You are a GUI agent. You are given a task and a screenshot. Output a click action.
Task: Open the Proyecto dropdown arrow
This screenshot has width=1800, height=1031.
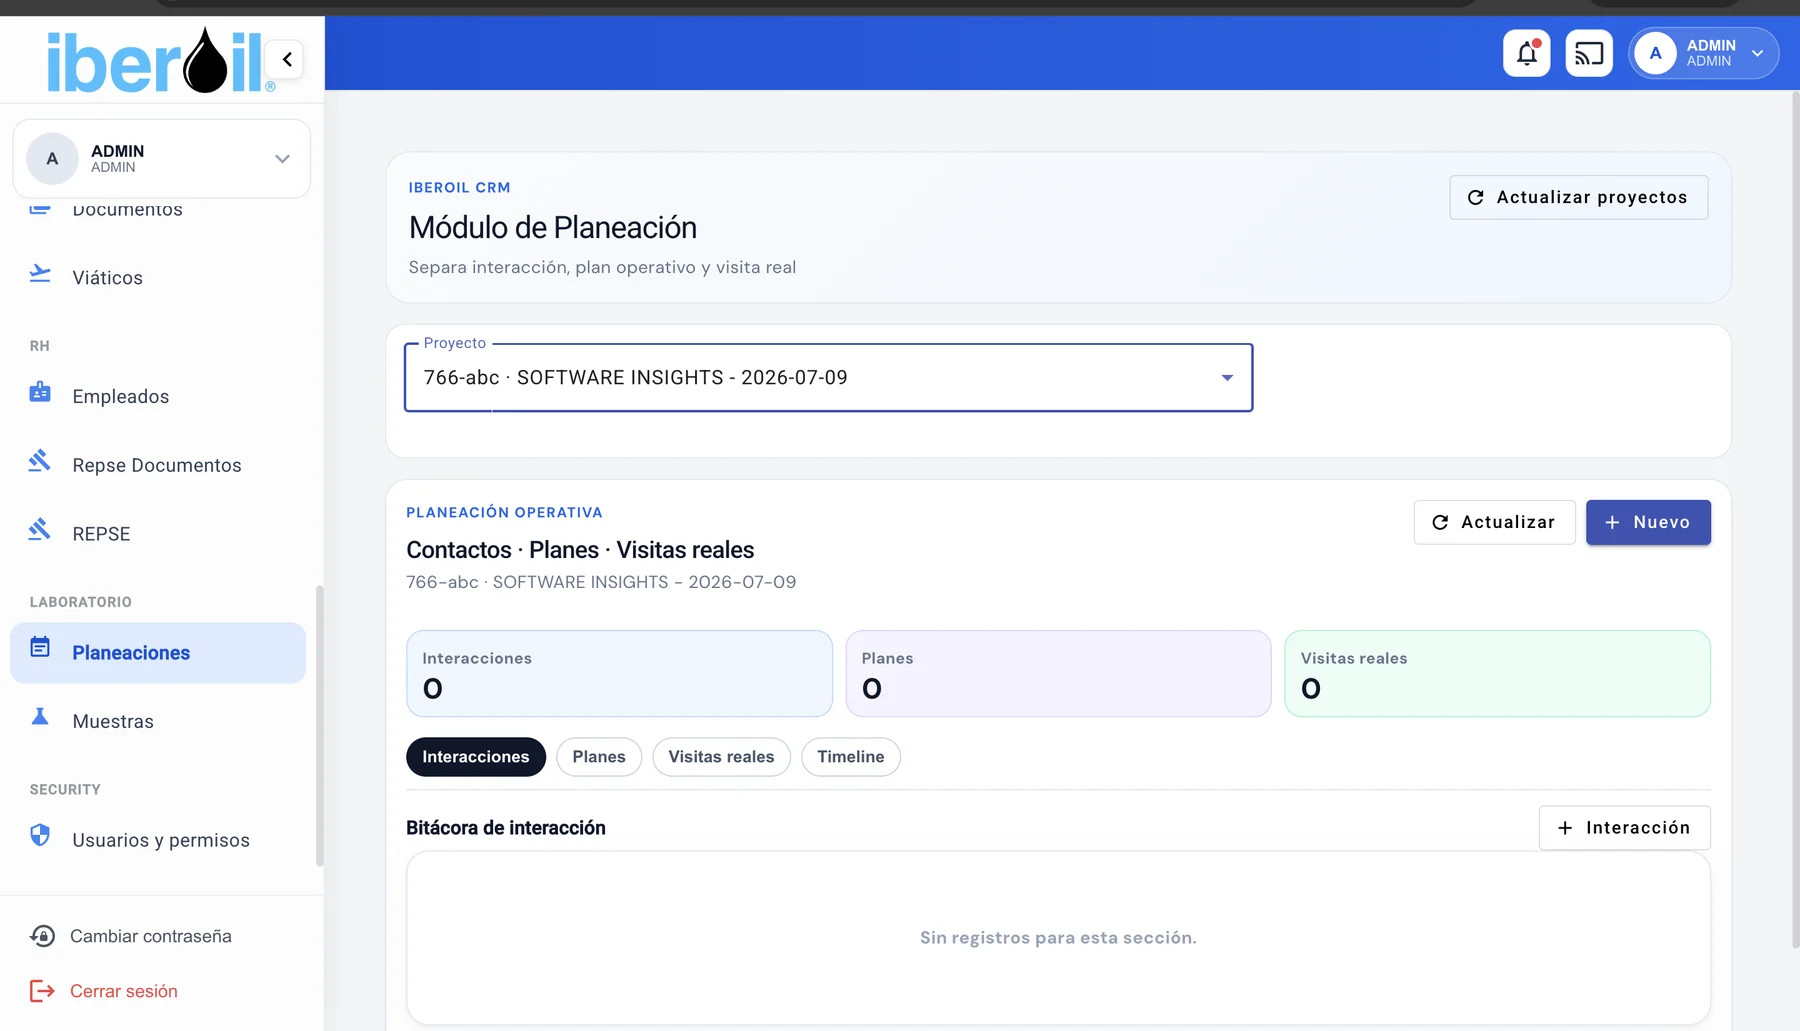1227,378
